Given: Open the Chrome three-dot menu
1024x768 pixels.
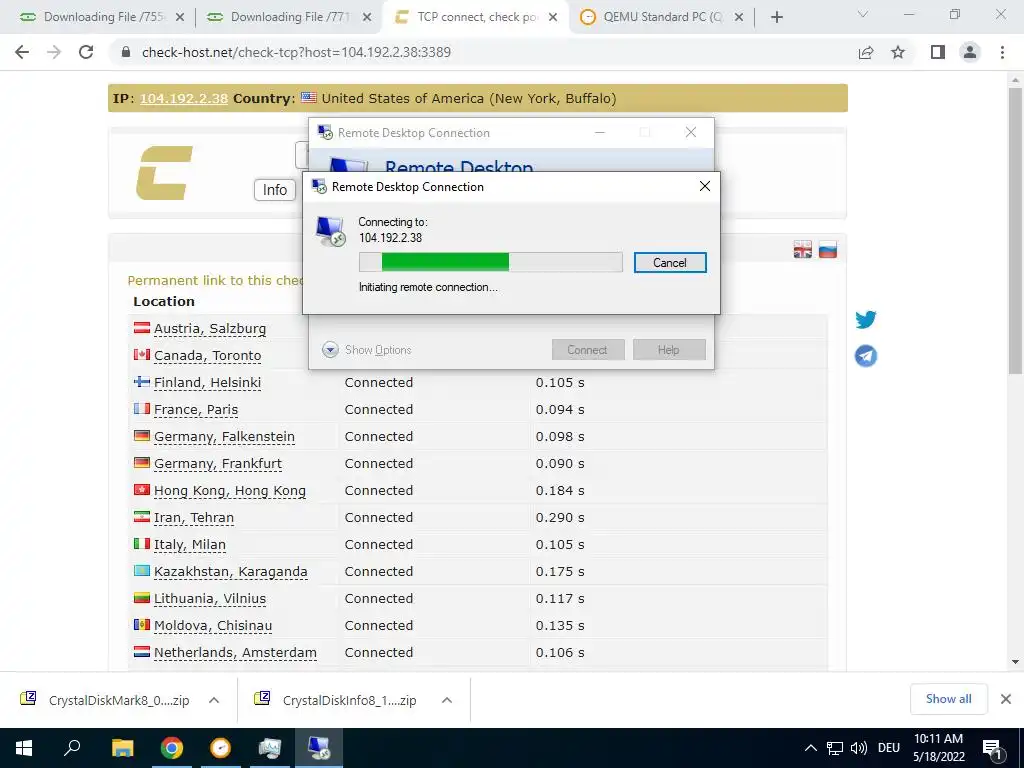Looking at the screenshot, I should 1002,52.
